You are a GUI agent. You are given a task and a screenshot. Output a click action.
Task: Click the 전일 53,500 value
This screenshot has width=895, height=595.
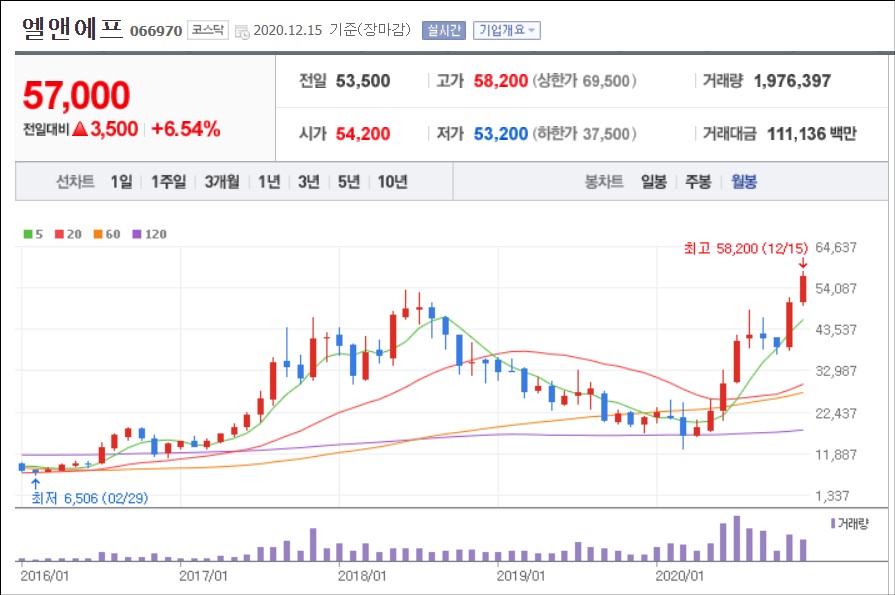(362, 81)
